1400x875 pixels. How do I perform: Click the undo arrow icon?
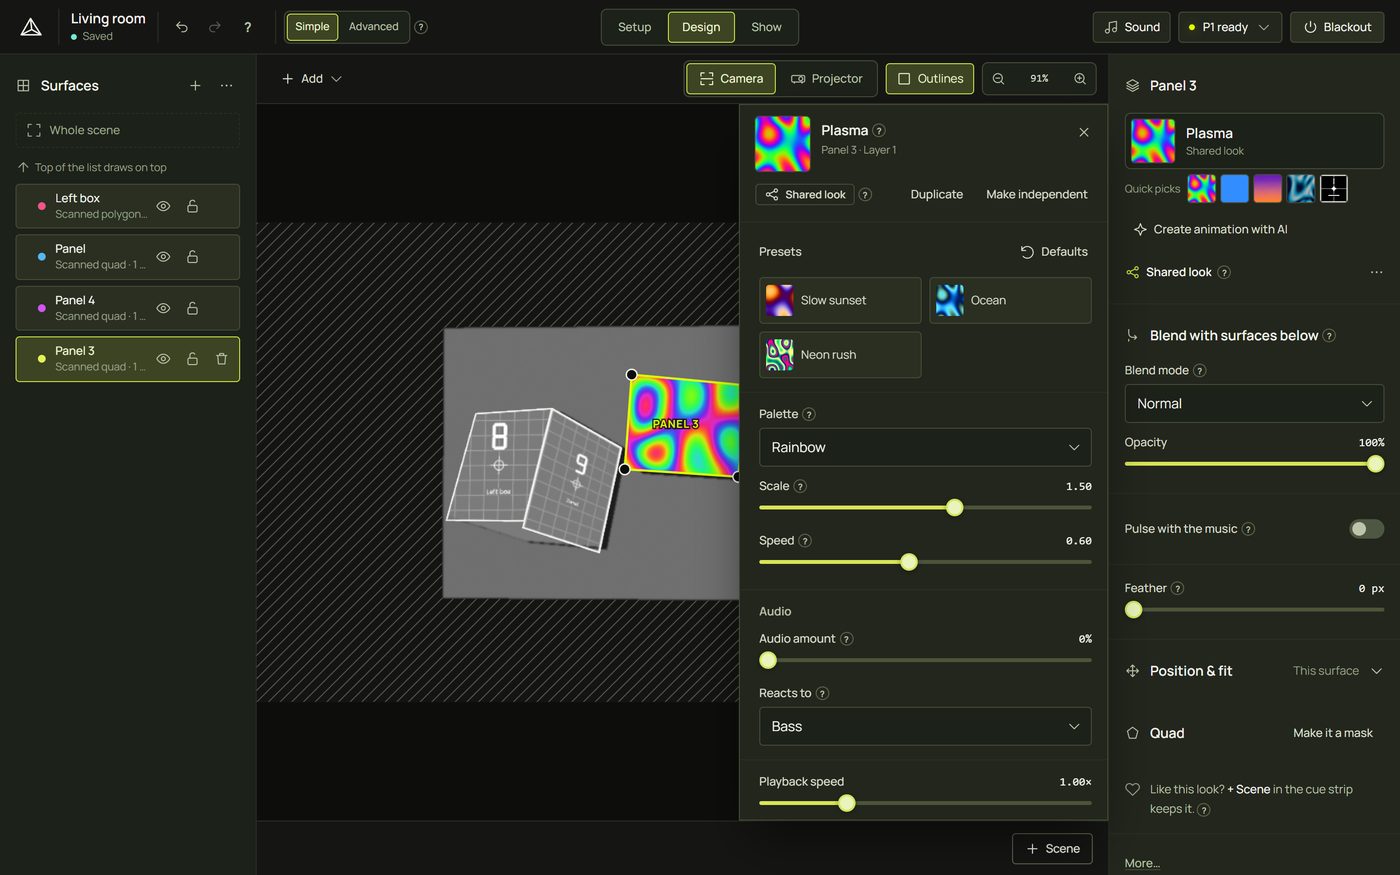[182, 27]
